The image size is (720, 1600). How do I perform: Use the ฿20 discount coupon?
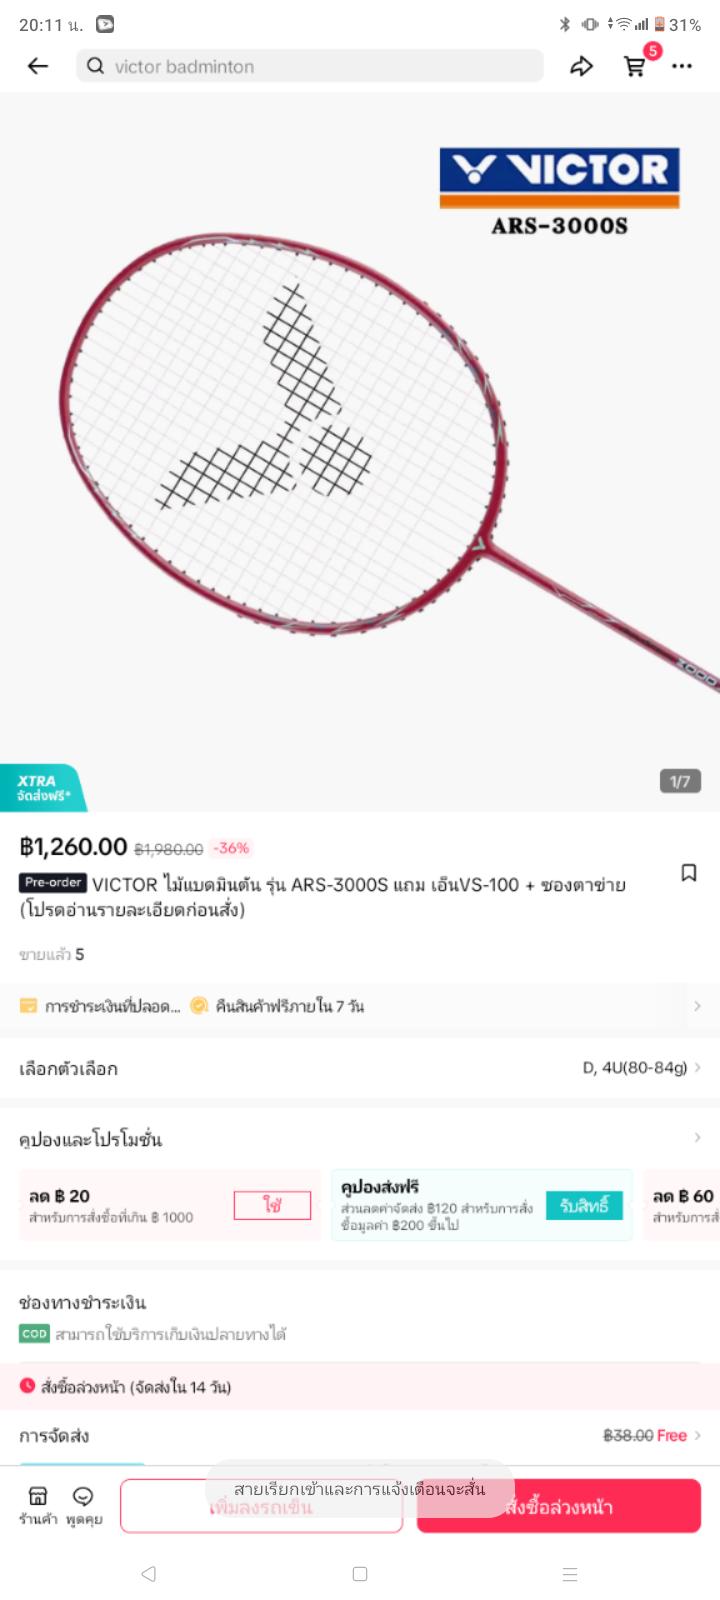coord(272,1205)
